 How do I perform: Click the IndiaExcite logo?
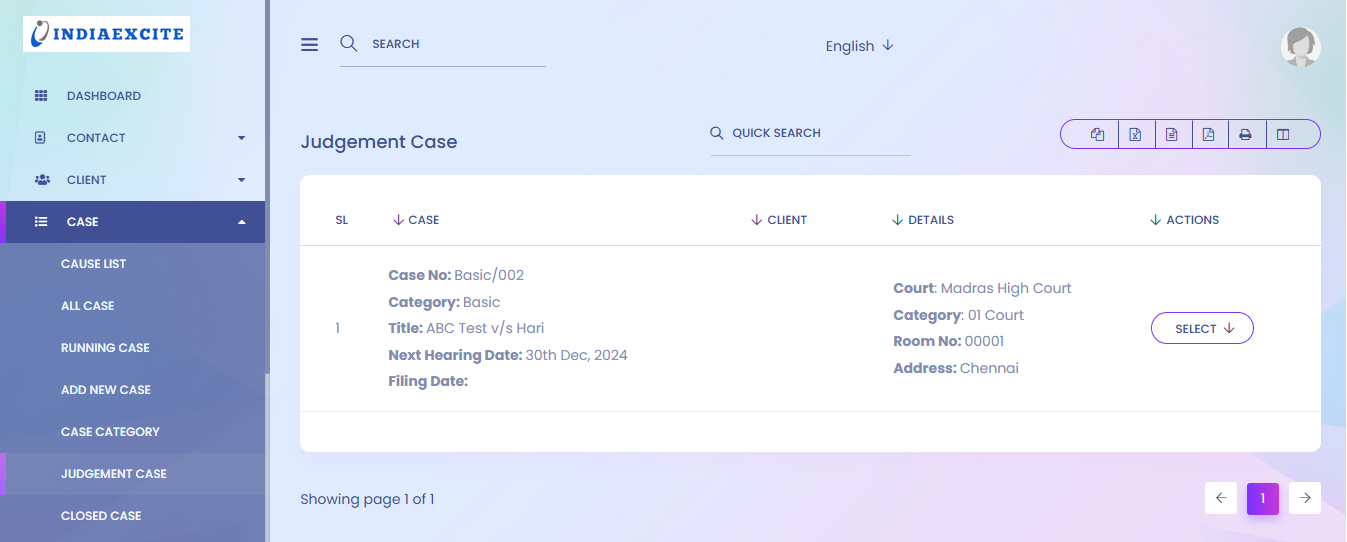coord(107,34)
